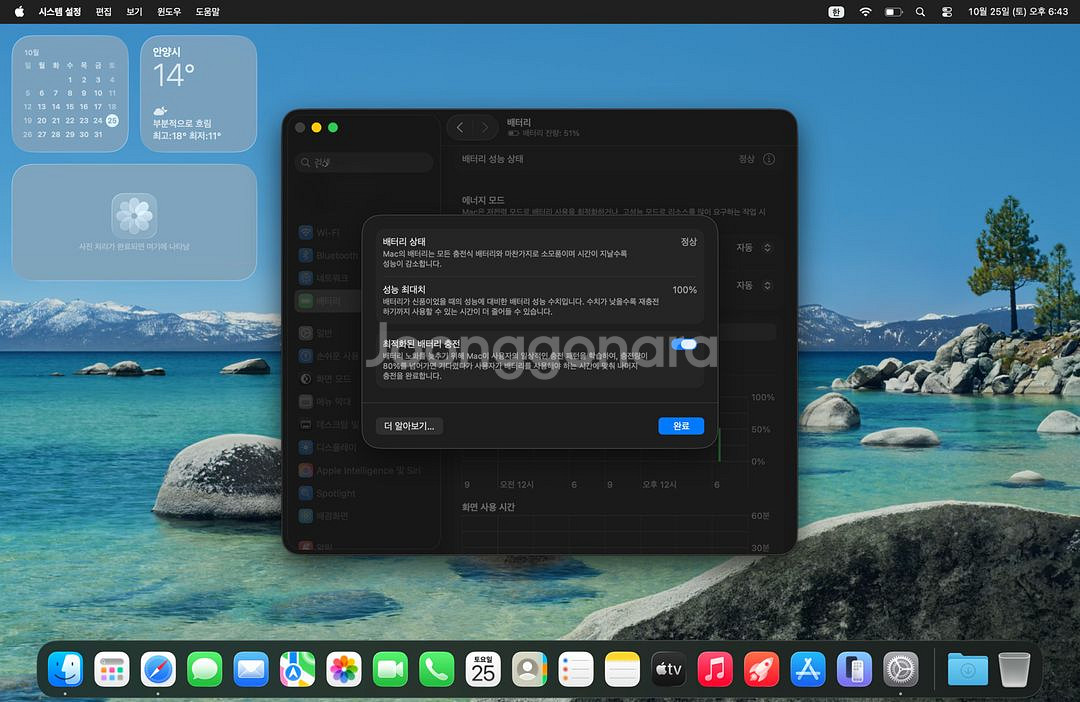Open the Apple menu
The image size is (1080, 702).
tap(19, 12)
